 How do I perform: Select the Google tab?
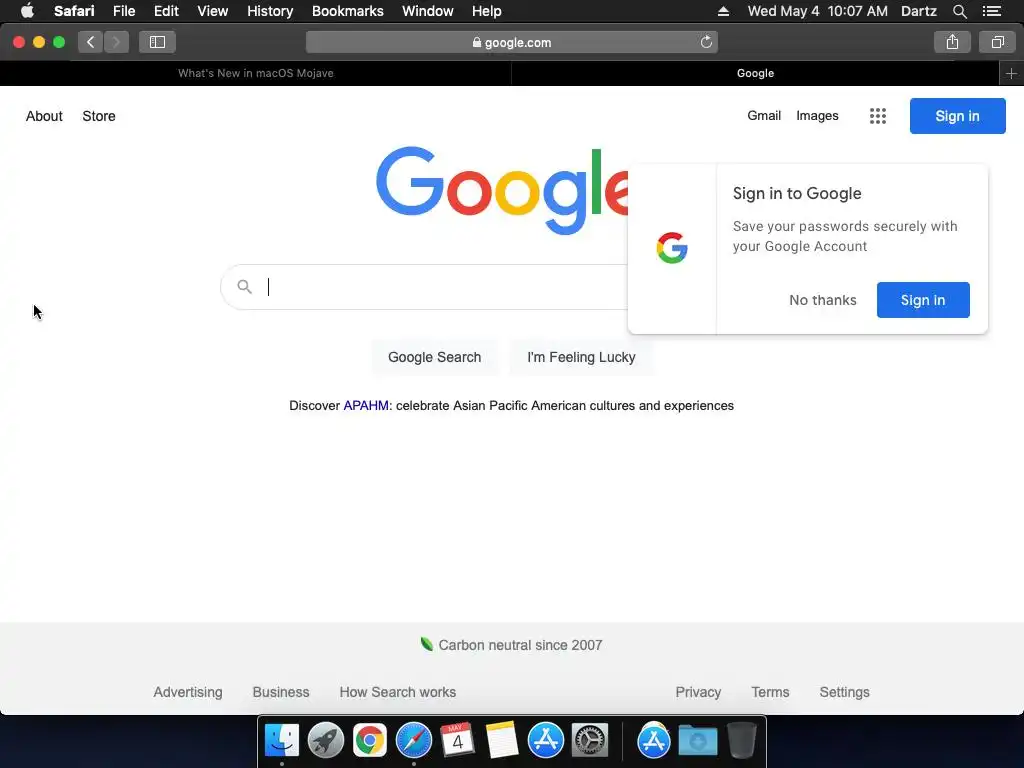756,73
